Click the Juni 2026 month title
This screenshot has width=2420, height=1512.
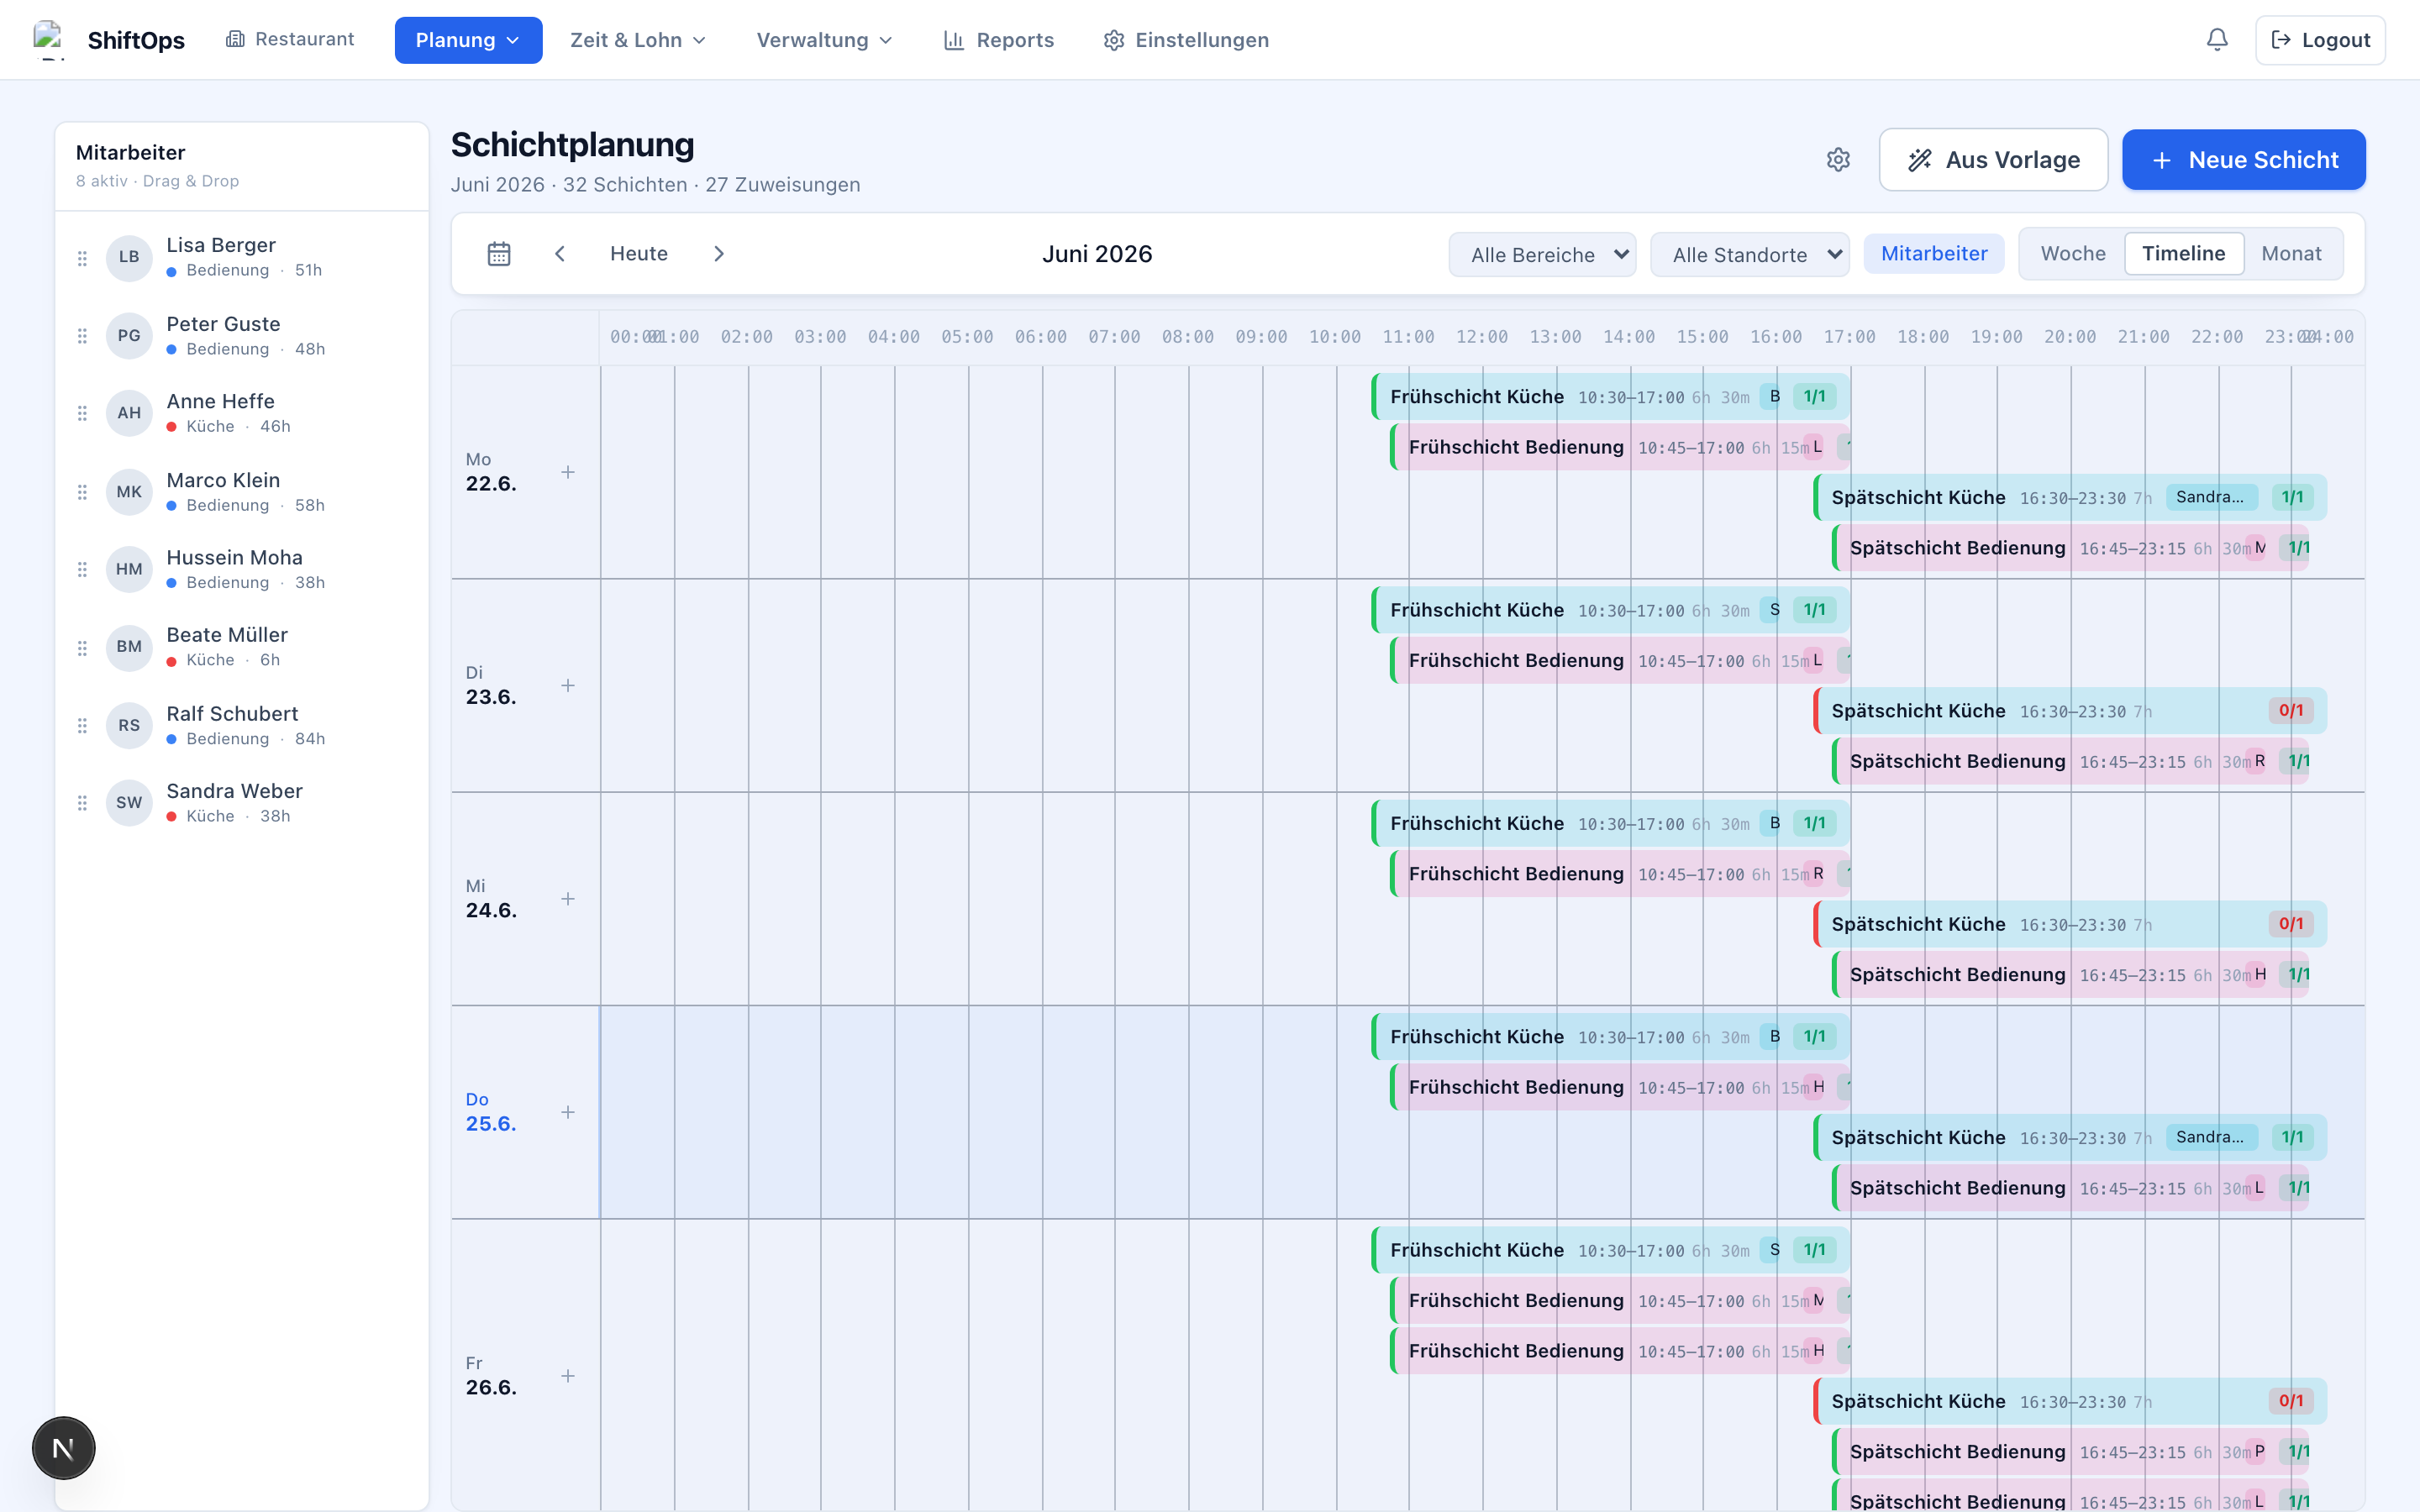pyautogui.click(x=1097, y=254)
